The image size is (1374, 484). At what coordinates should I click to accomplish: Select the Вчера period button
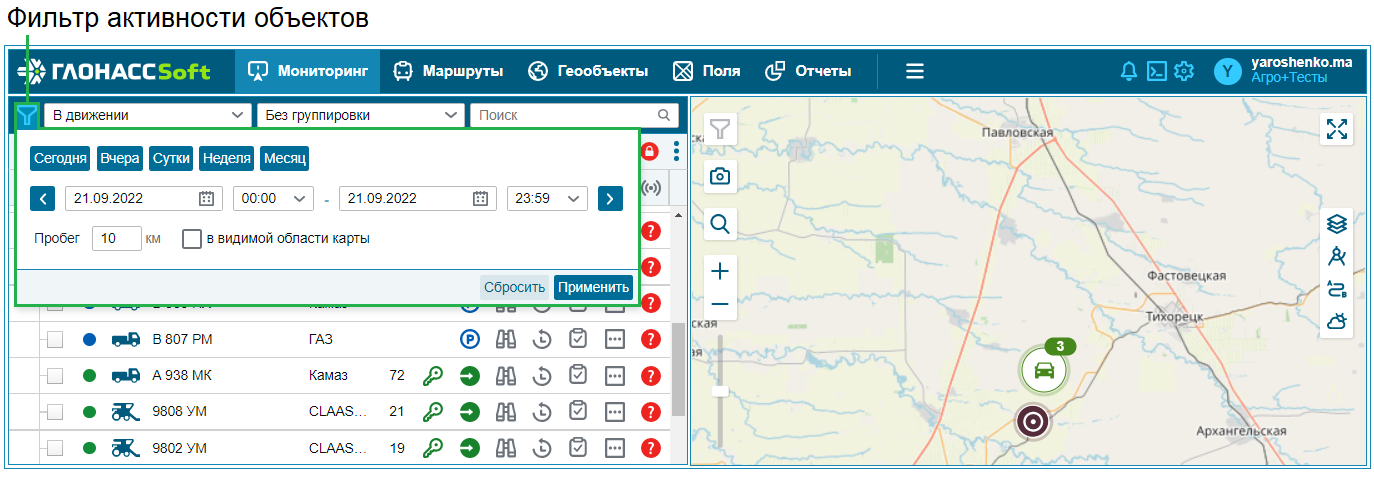point(120,159)
